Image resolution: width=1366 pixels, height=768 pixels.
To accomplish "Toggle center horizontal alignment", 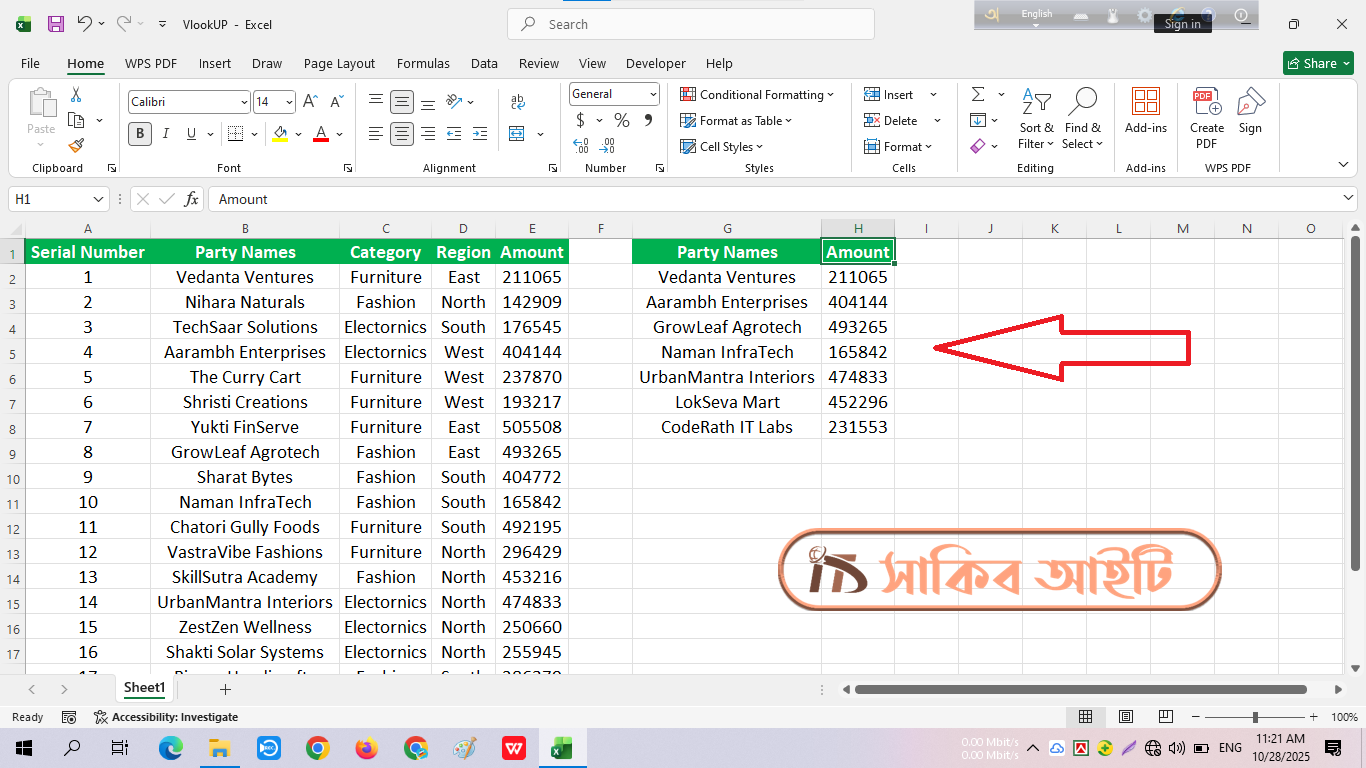I will 402,134.
